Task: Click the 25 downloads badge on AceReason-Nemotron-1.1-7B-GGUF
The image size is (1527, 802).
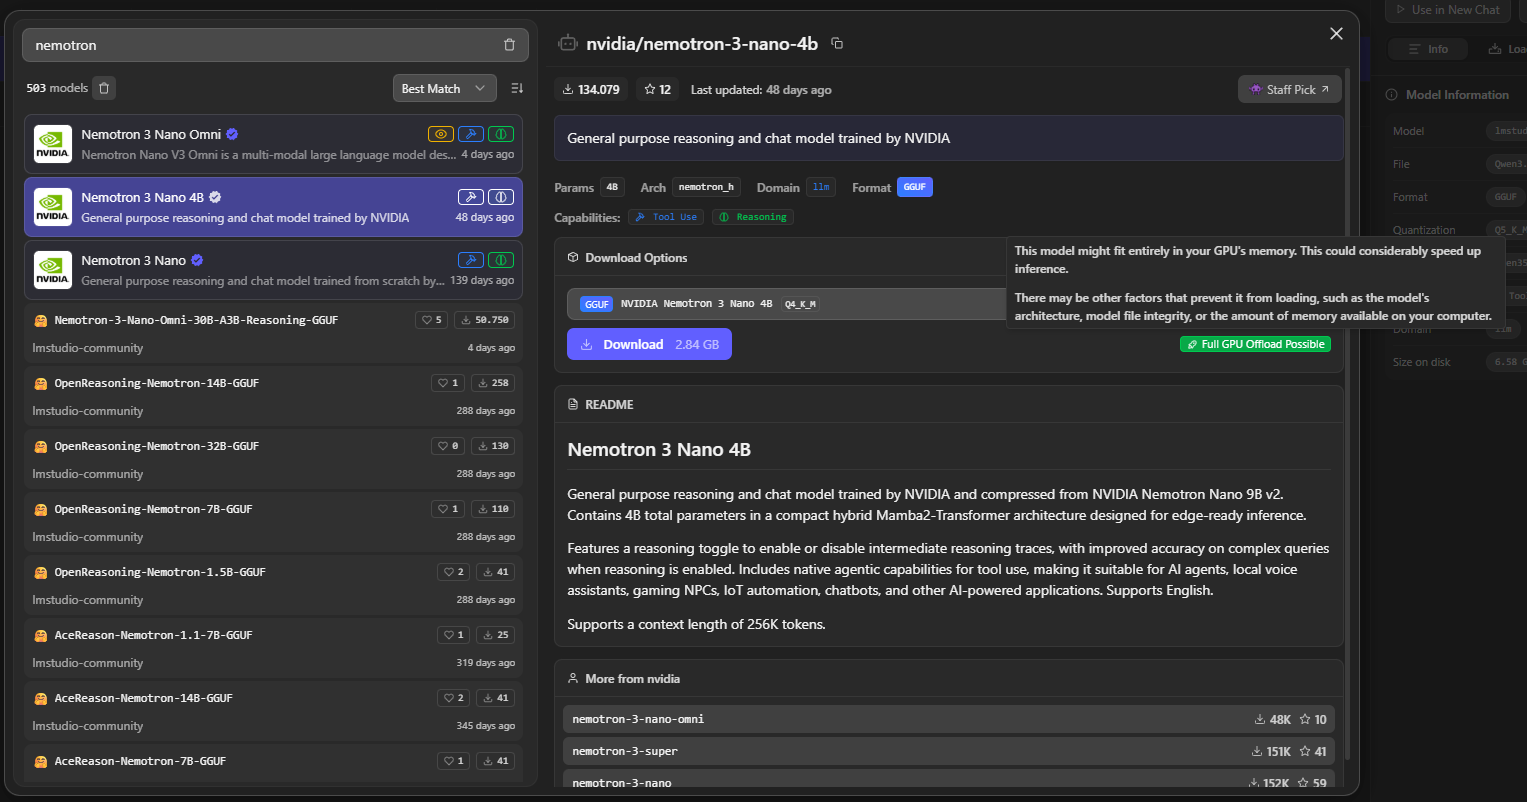Action: 496,635
